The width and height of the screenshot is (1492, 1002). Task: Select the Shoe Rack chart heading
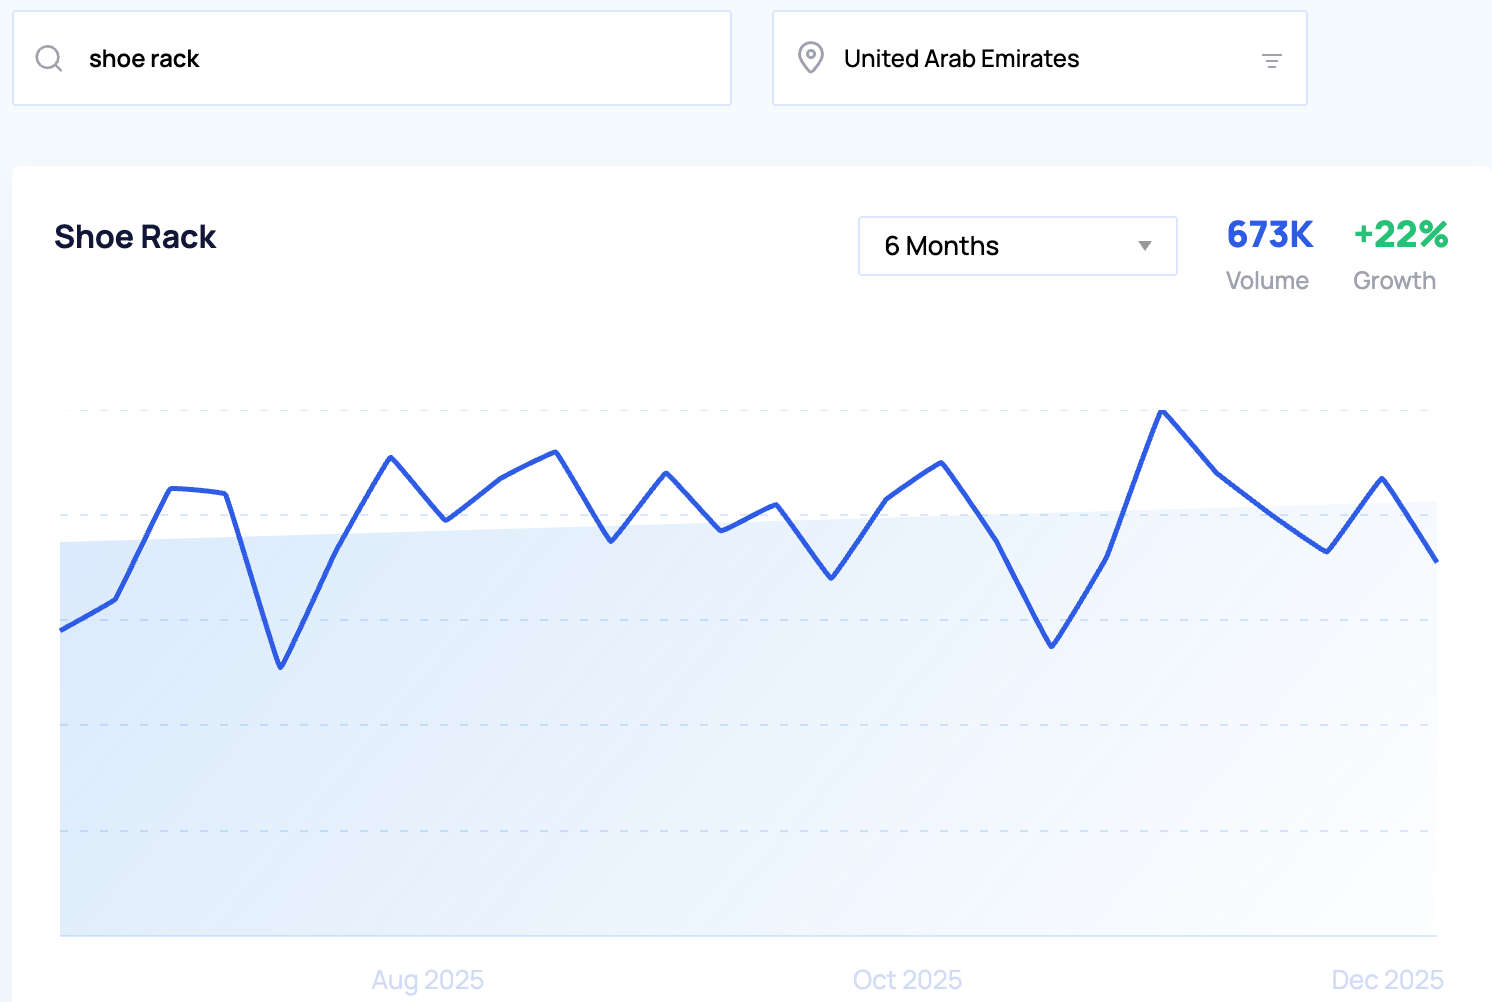tap(135, 237)
